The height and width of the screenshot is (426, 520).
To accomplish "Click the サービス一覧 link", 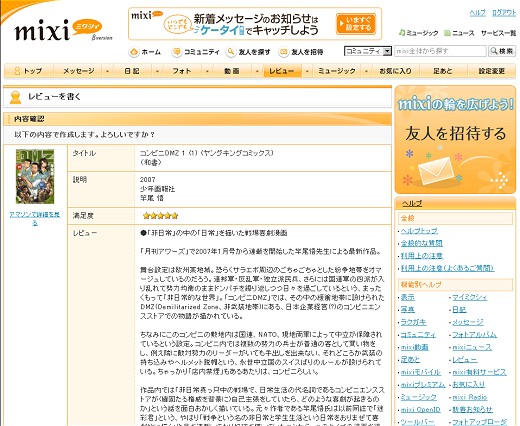I will [x=498, y=33].
